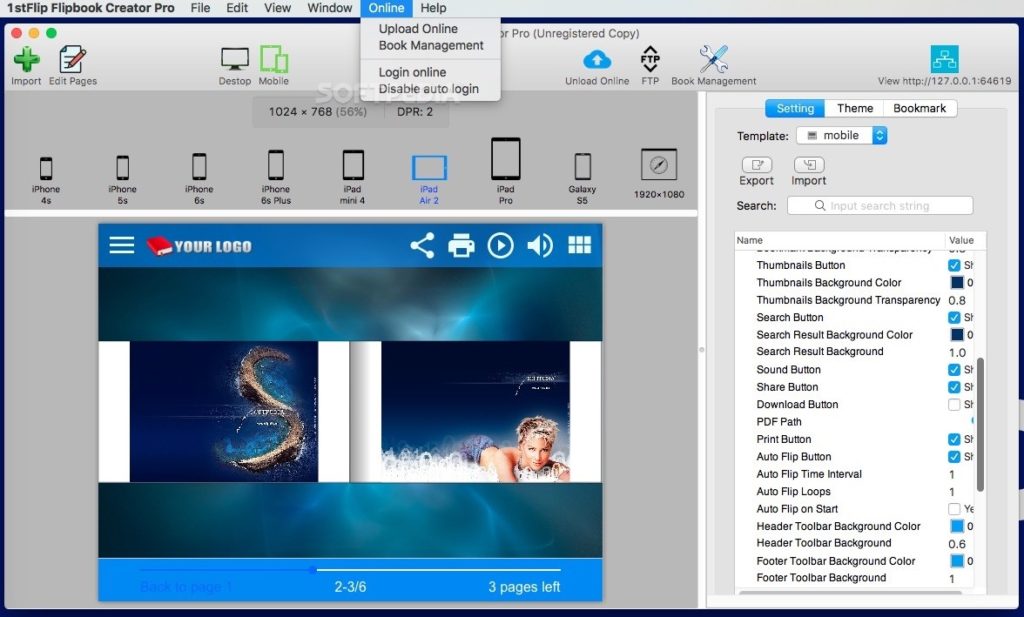This screenshot has height=617, width=1024.
Task: Click the 1024 × 768 resolution label
Action: pyautogui.click(x=317, y=112)
